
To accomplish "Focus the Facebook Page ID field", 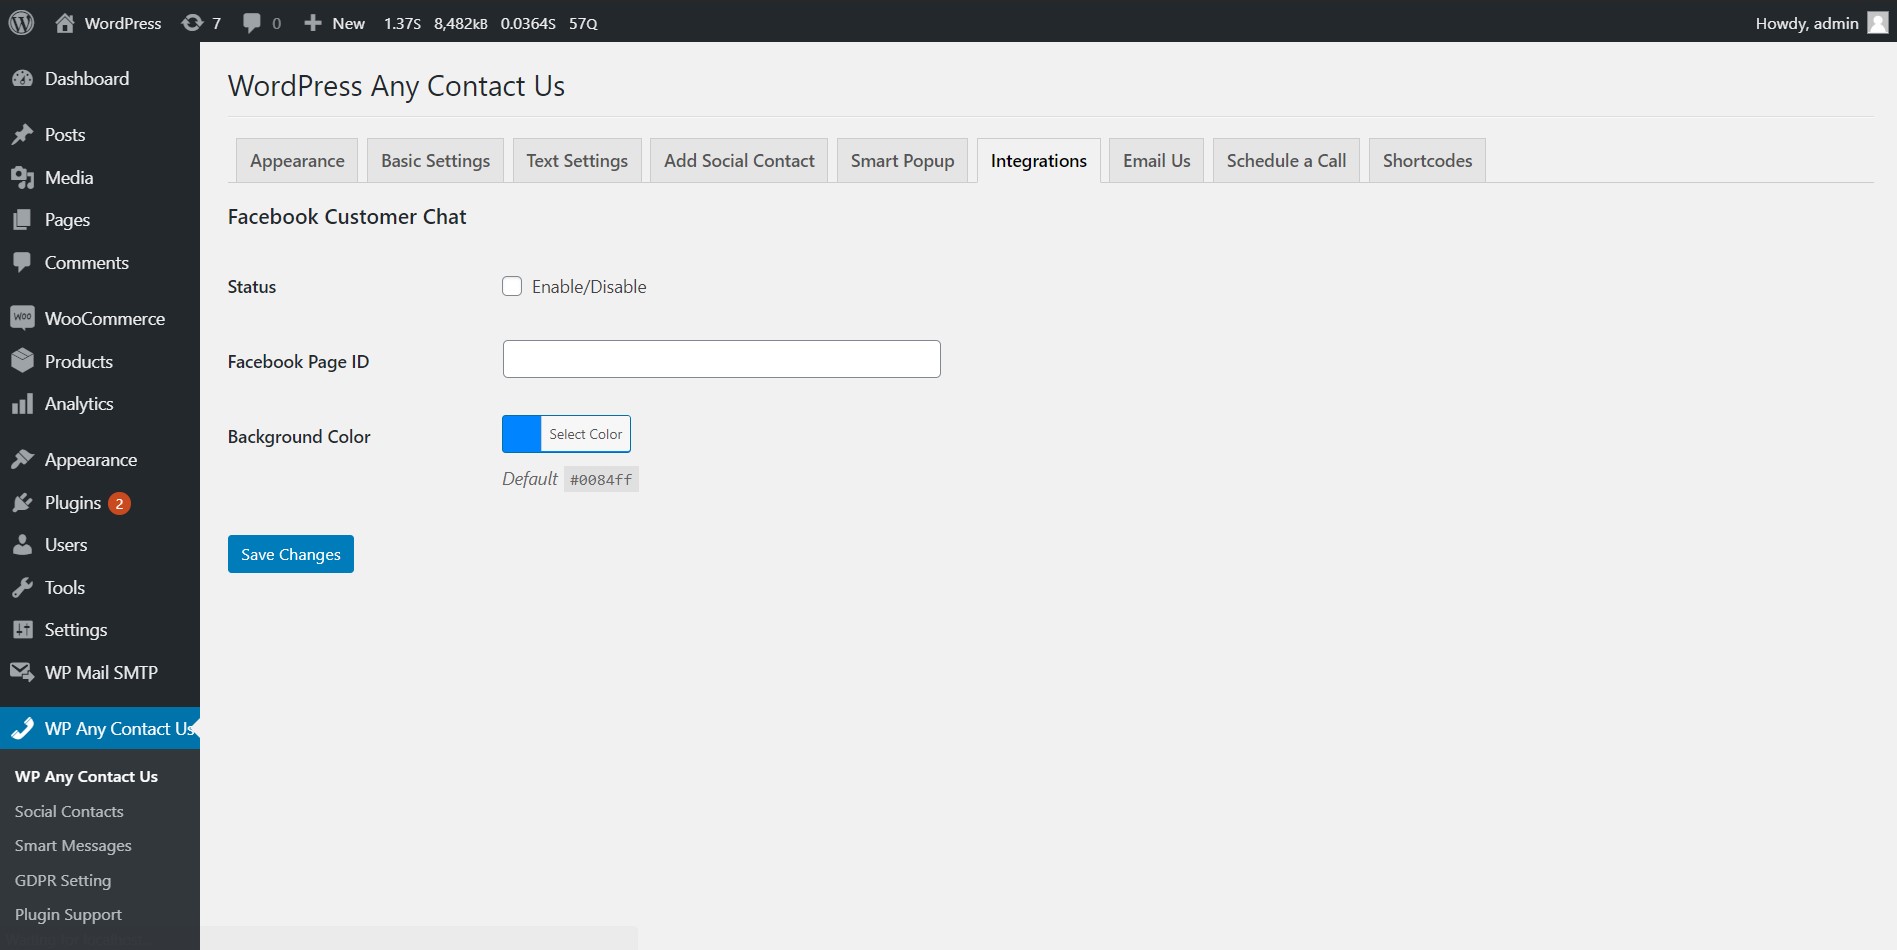I will 721,359.
